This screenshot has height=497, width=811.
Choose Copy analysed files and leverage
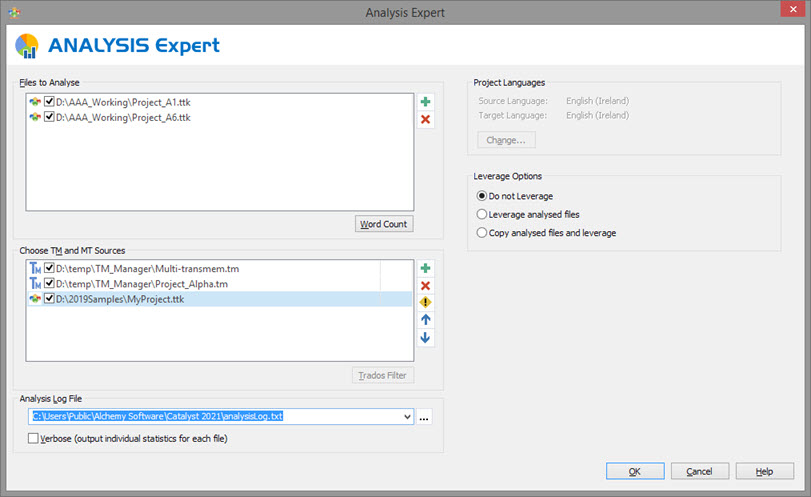pos(482,233)
